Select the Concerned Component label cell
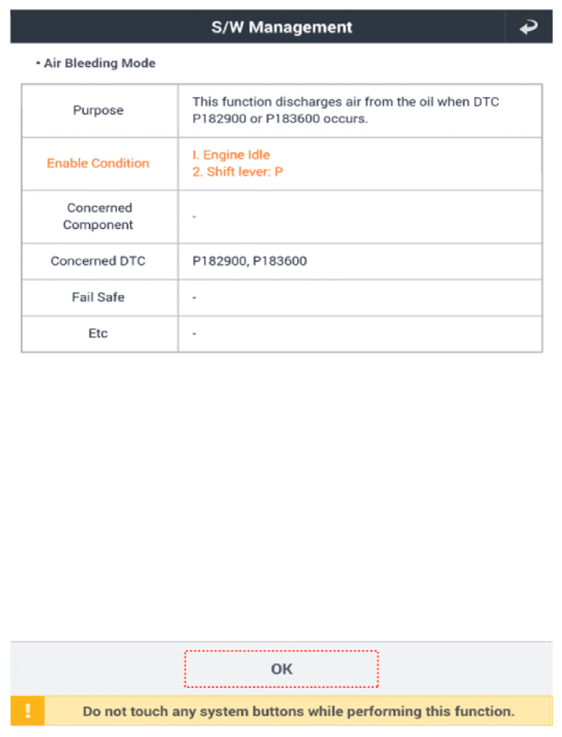562x737 pixels. pos(98,216)
